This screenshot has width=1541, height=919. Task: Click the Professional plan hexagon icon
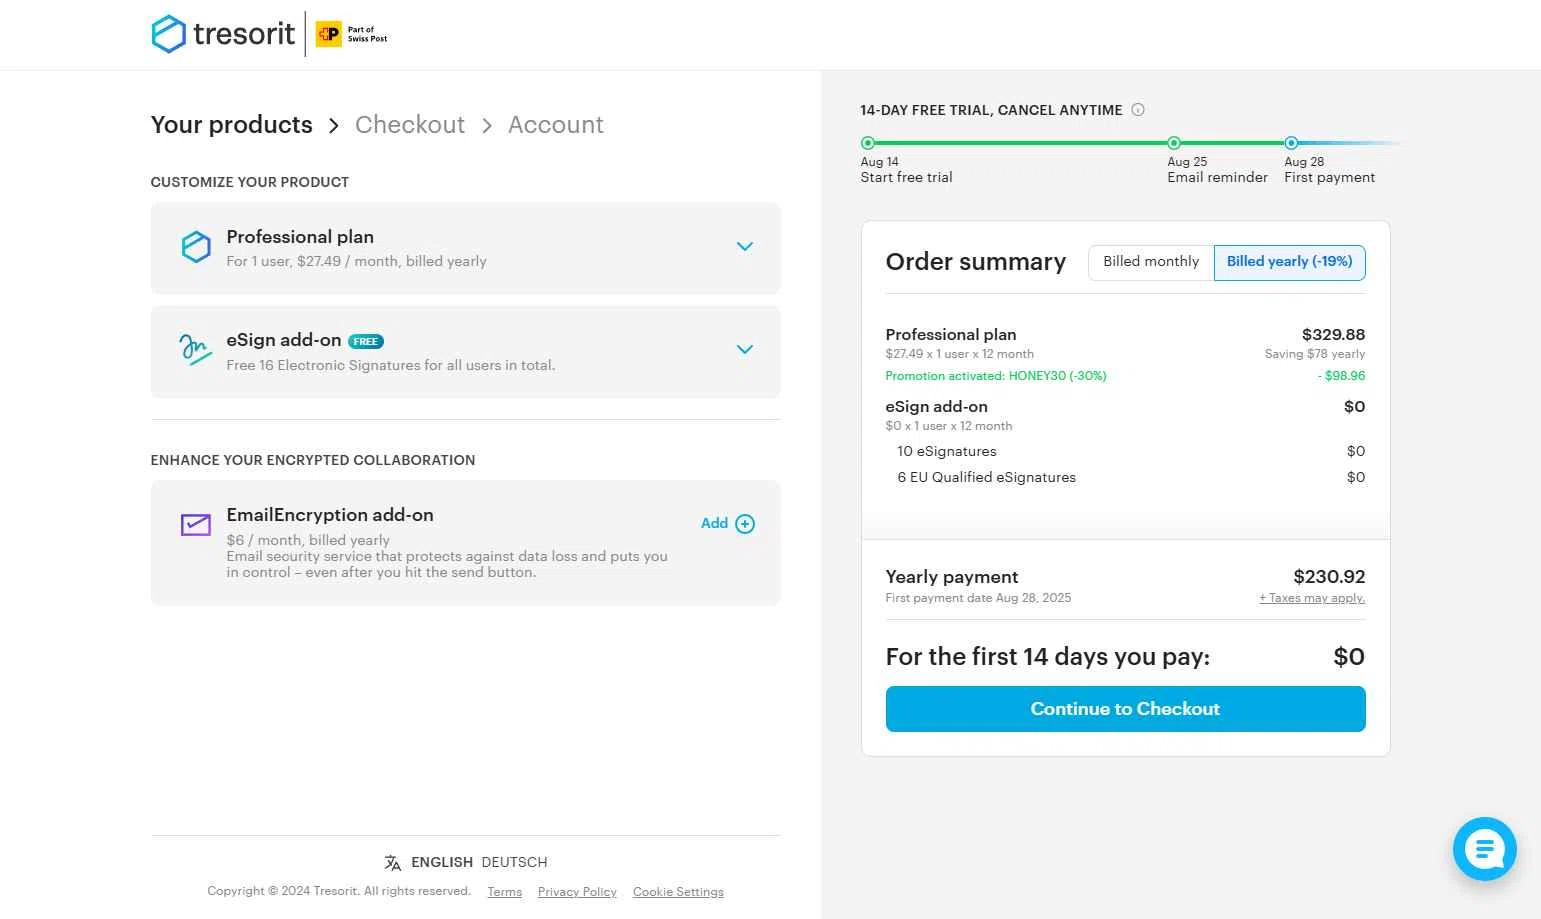tap(196, 247)
